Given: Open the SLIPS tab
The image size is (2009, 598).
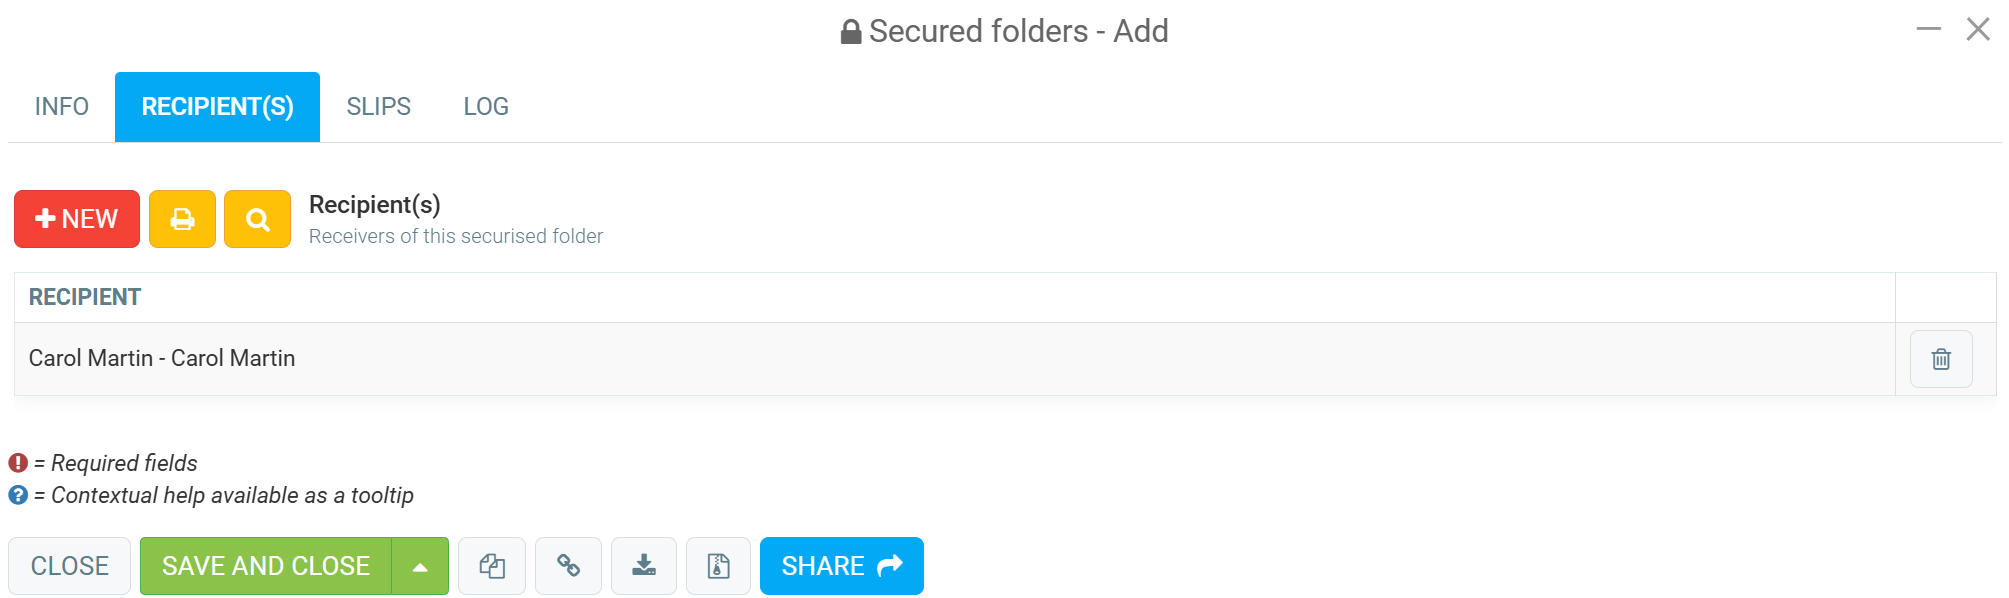Looking at the screenshot, I should tap(379, 107).
